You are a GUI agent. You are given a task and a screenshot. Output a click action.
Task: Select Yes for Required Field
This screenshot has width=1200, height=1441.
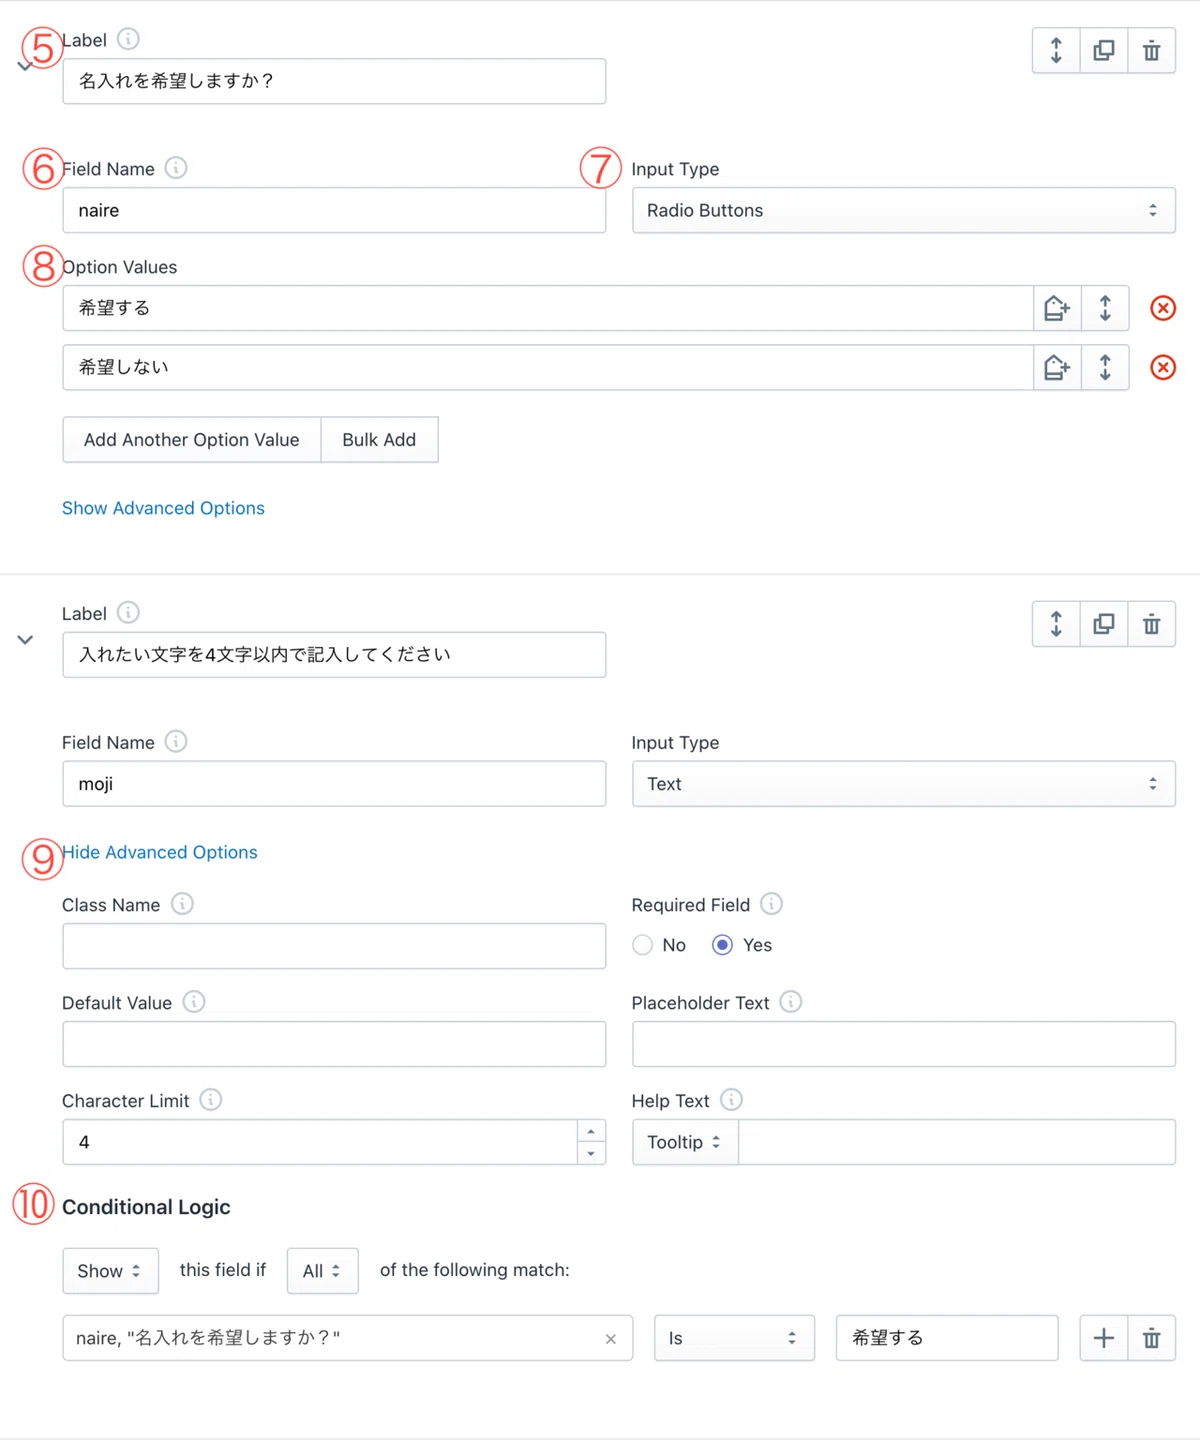click(x=722, y=945)
